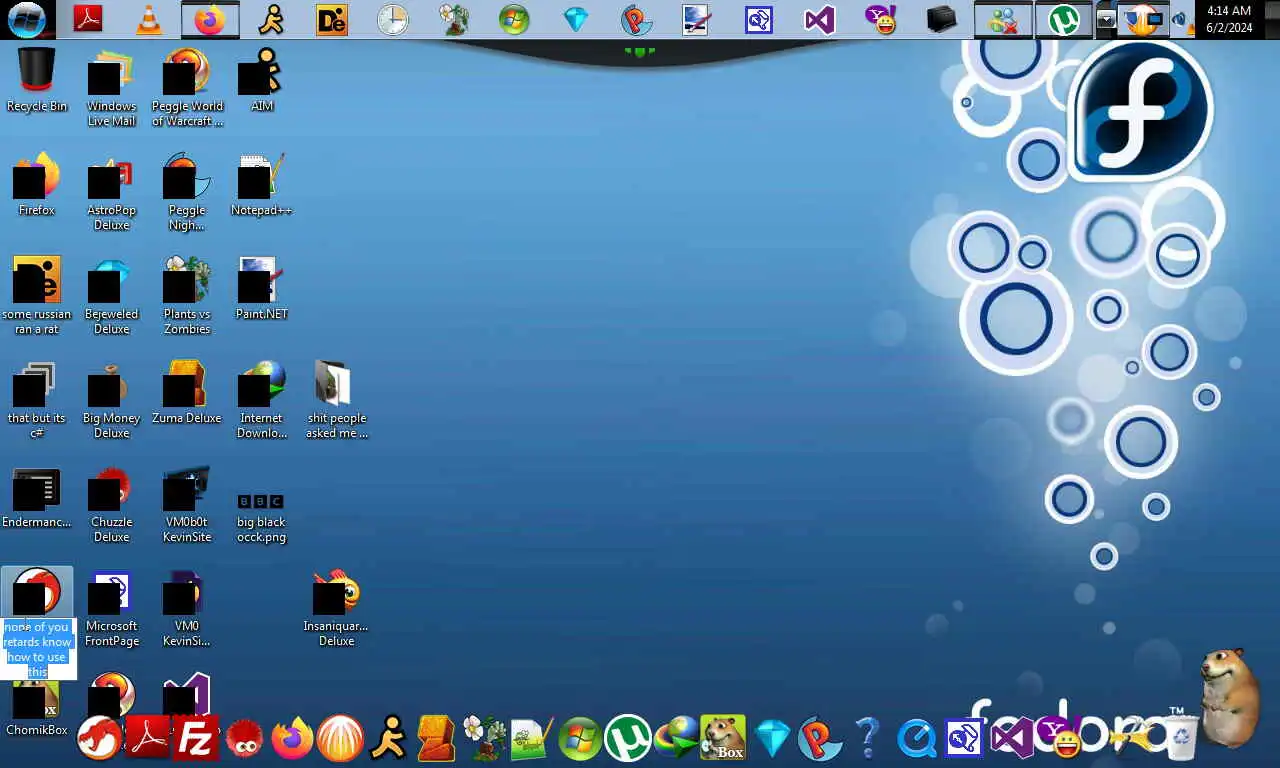The width and height of the screenshot is (1280, 768).
Task: Select Bejeweled Deluxe desktop icon
Action: coord(111,295)
